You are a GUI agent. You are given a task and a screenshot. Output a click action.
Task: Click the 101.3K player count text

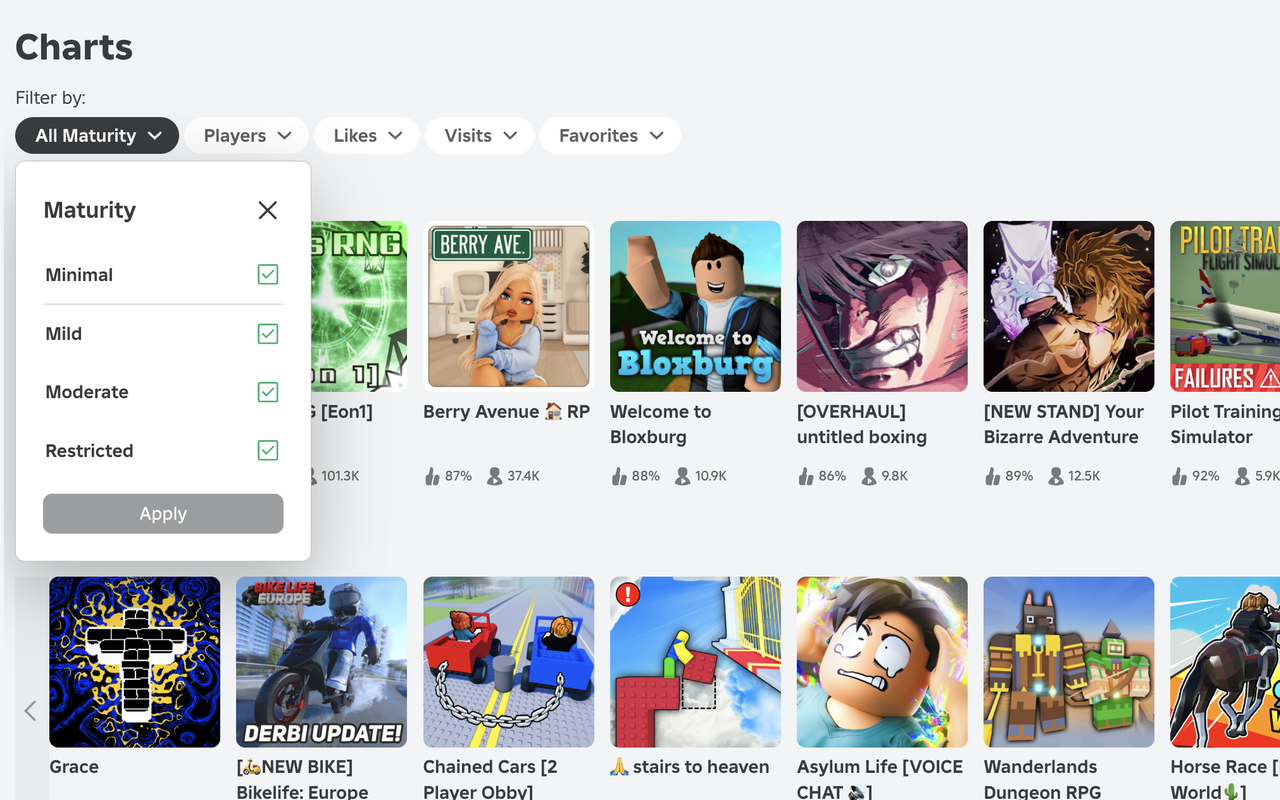340,476
